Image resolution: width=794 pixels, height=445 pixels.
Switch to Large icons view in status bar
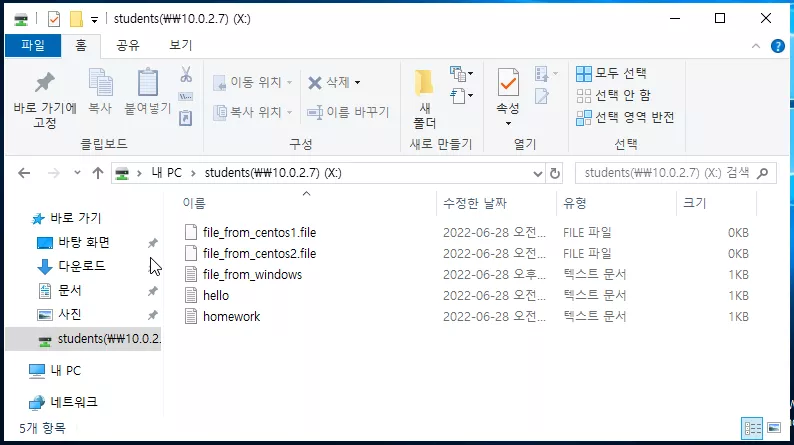point(774,428)
